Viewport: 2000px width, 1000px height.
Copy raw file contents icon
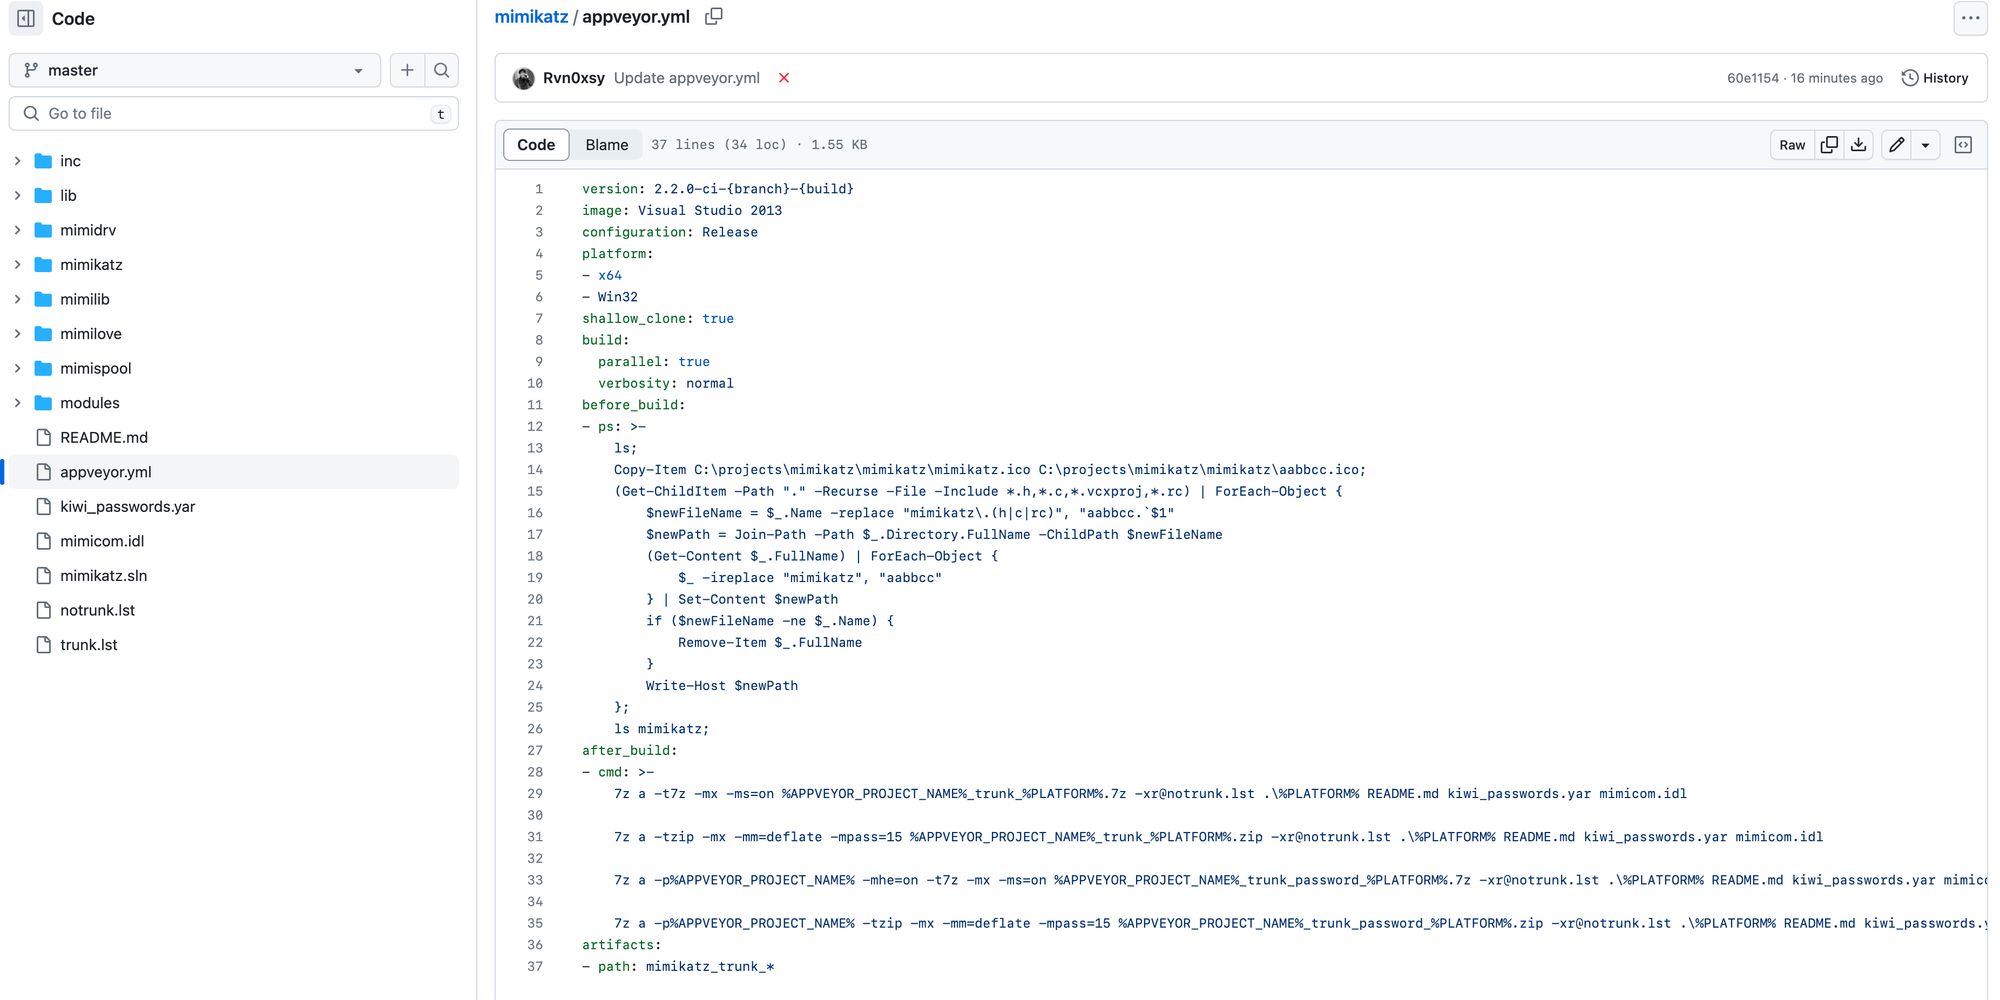point(1829,145)
